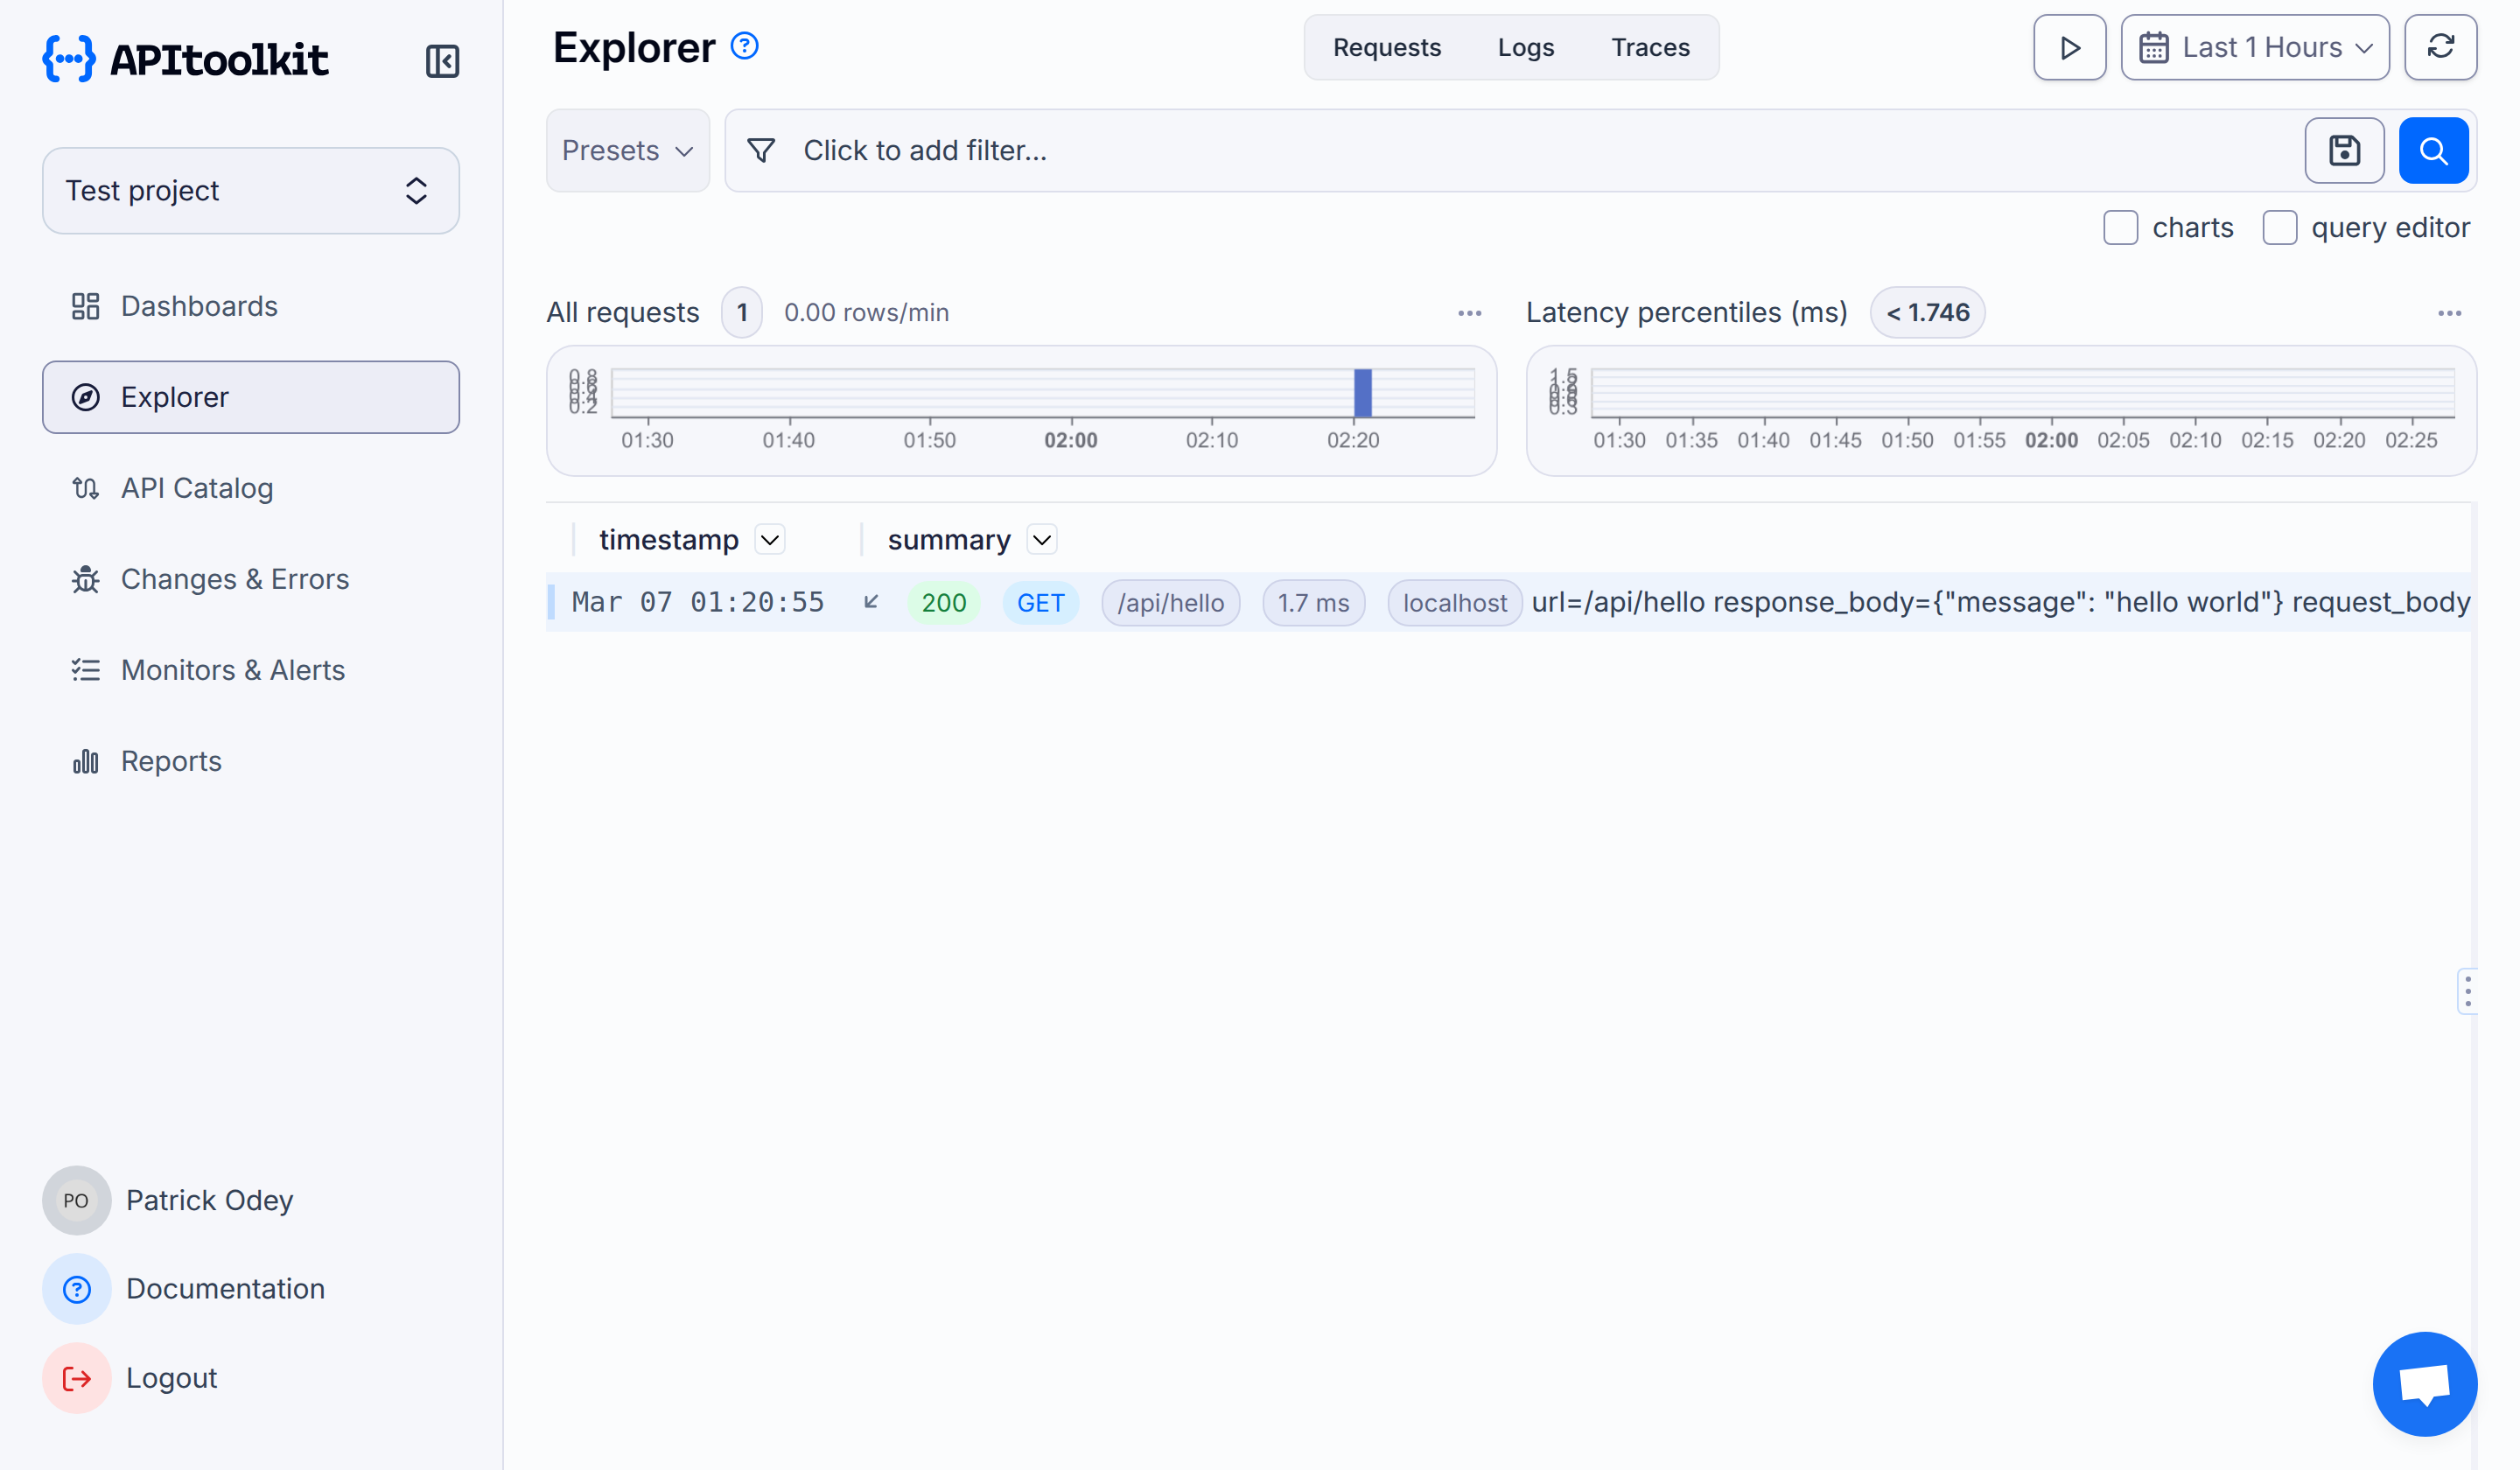The height and width of the screenshot is (1470, 2520).
Task: Enable the query editor checkbox
Action: [2279, 228]
